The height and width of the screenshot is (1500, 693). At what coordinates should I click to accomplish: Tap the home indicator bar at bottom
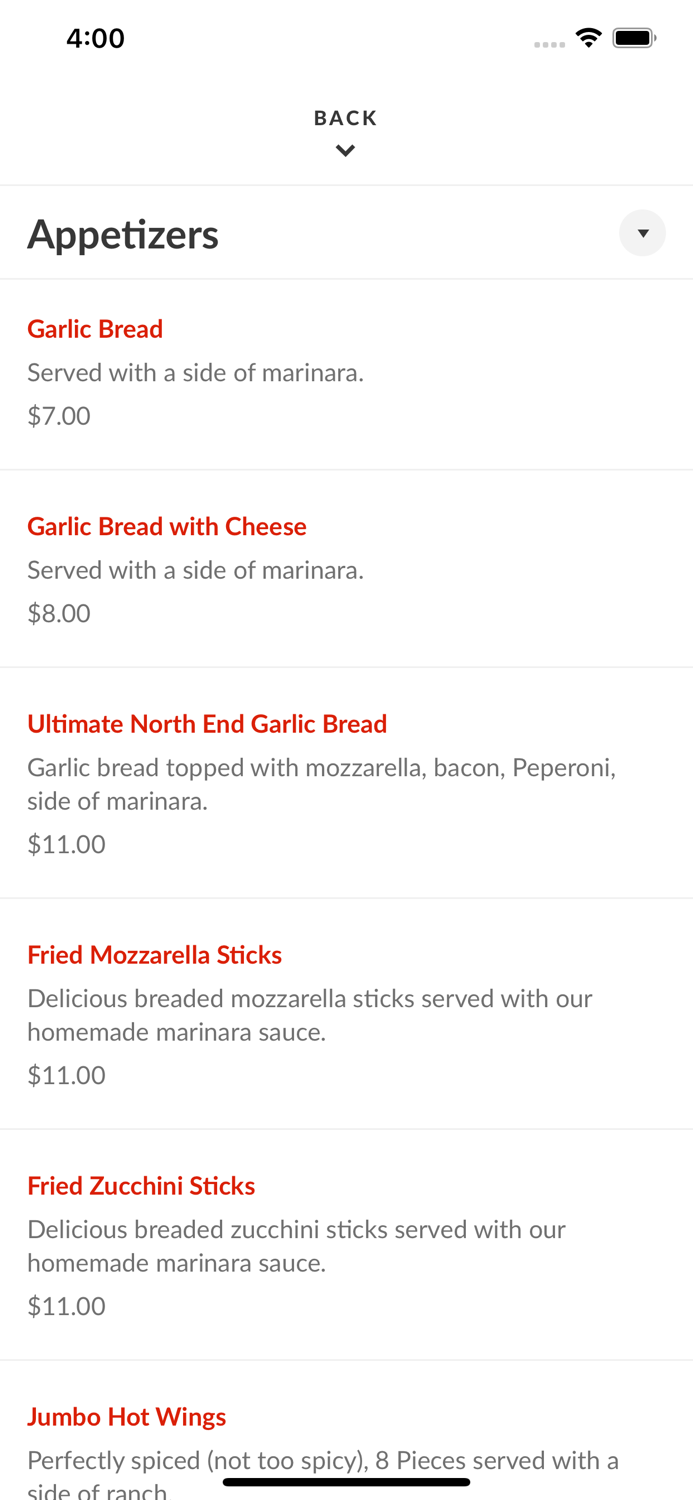point(346,1482)
